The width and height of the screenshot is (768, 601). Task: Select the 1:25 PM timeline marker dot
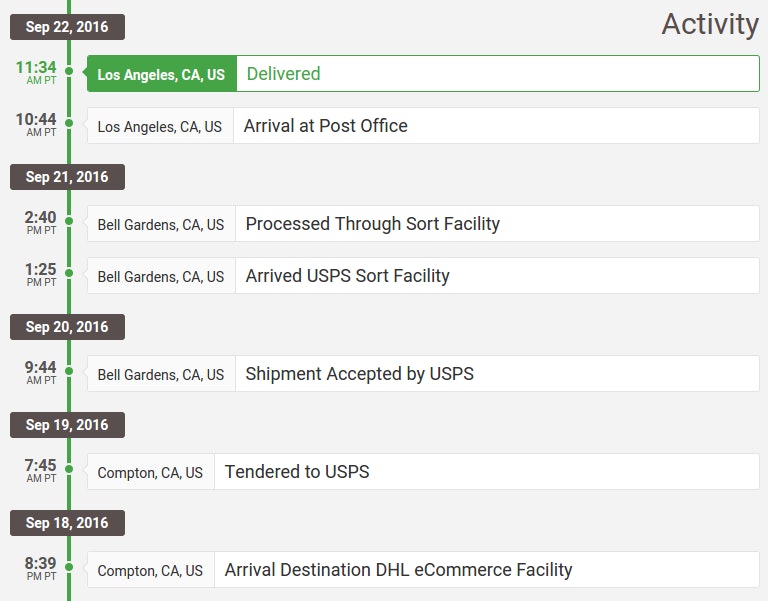(69, 273)
